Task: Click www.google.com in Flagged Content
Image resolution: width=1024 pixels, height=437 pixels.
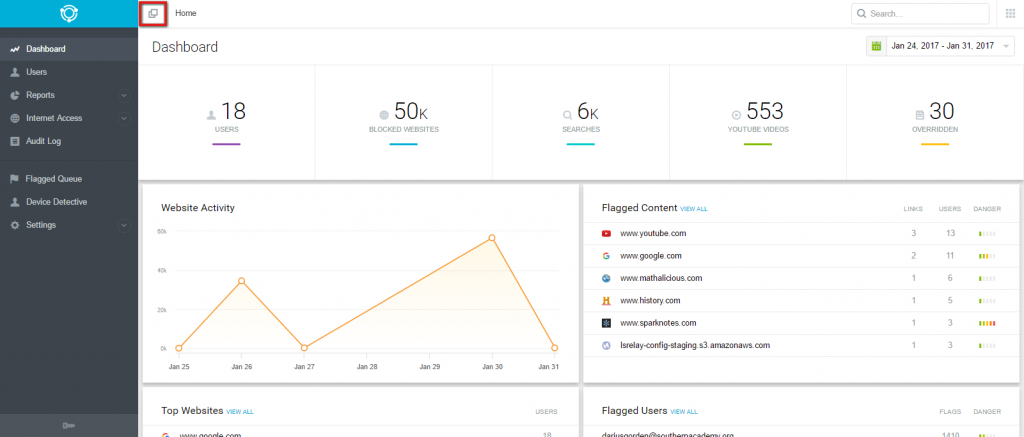Action: click(x=651, y=256)
